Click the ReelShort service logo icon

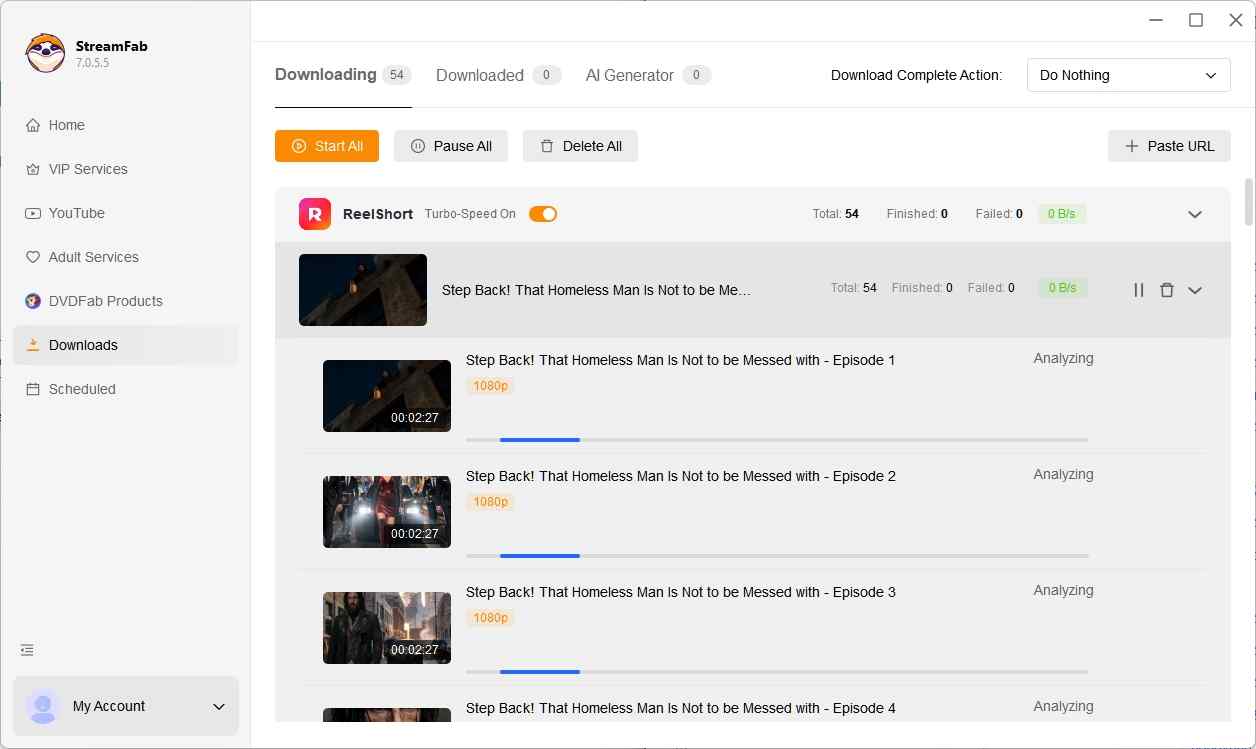[x=315, y=214]
